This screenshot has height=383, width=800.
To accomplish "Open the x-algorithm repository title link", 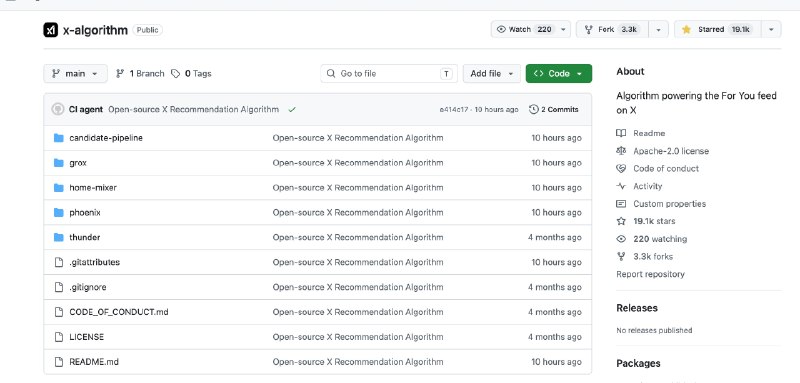I will [x=95, y=30].
